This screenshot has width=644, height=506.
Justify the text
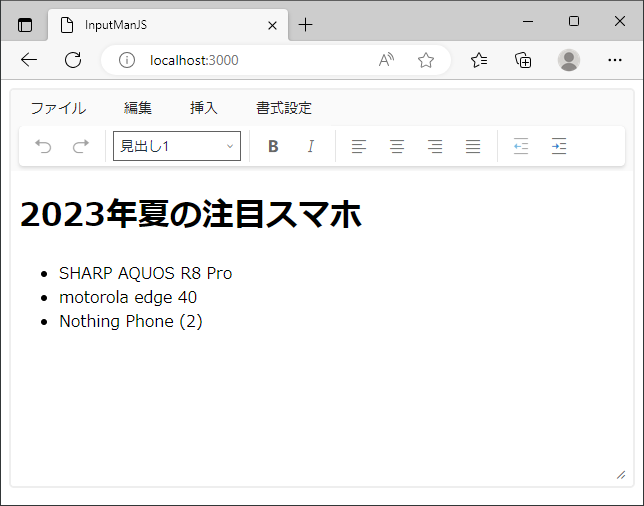[473, 146]
